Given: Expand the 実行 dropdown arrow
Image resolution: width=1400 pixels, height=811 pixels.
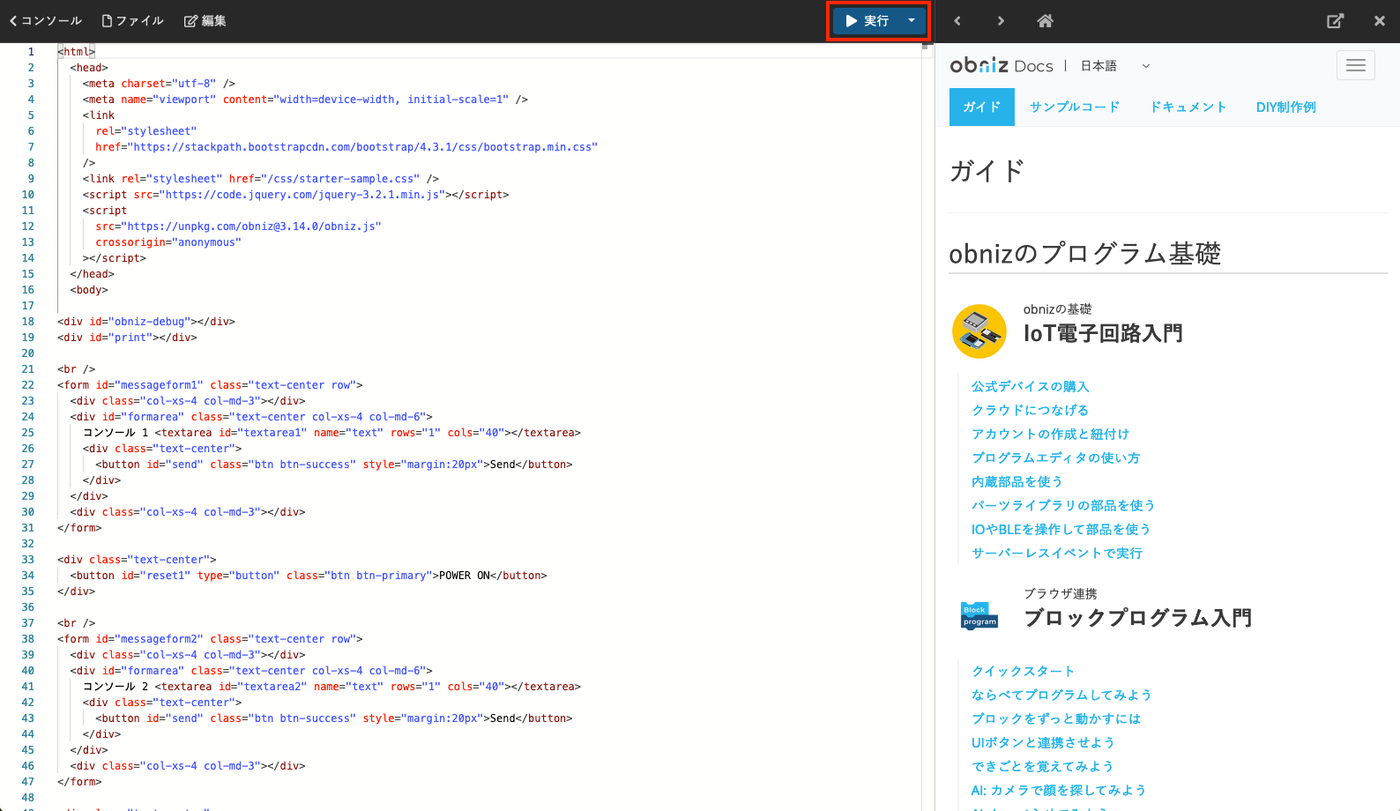Looking at the screenshot, I should 911,21.
